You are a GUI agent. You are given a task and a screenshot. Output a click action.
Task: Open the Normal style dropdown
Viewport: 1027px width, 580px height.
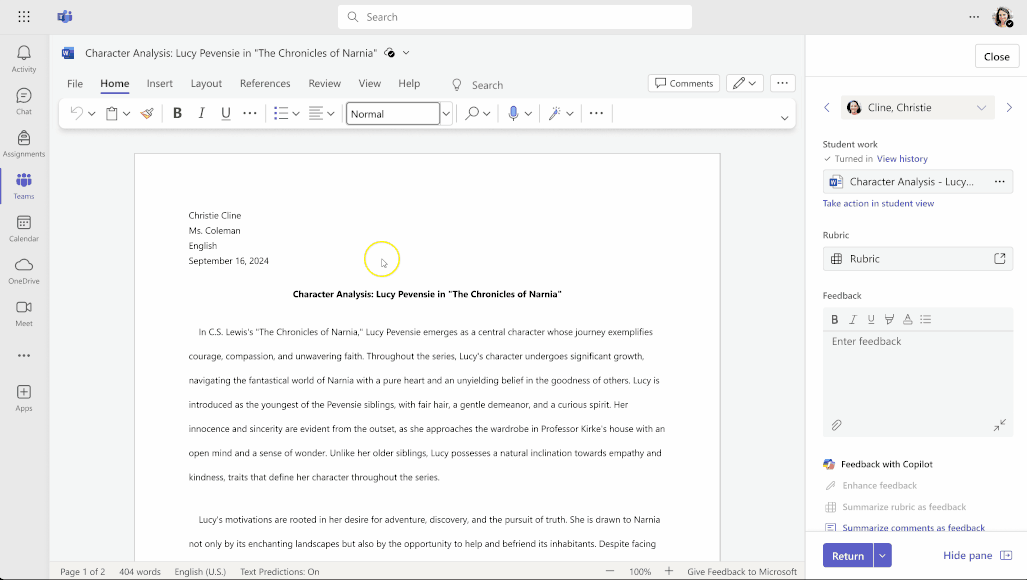click(x=445, y=113)
